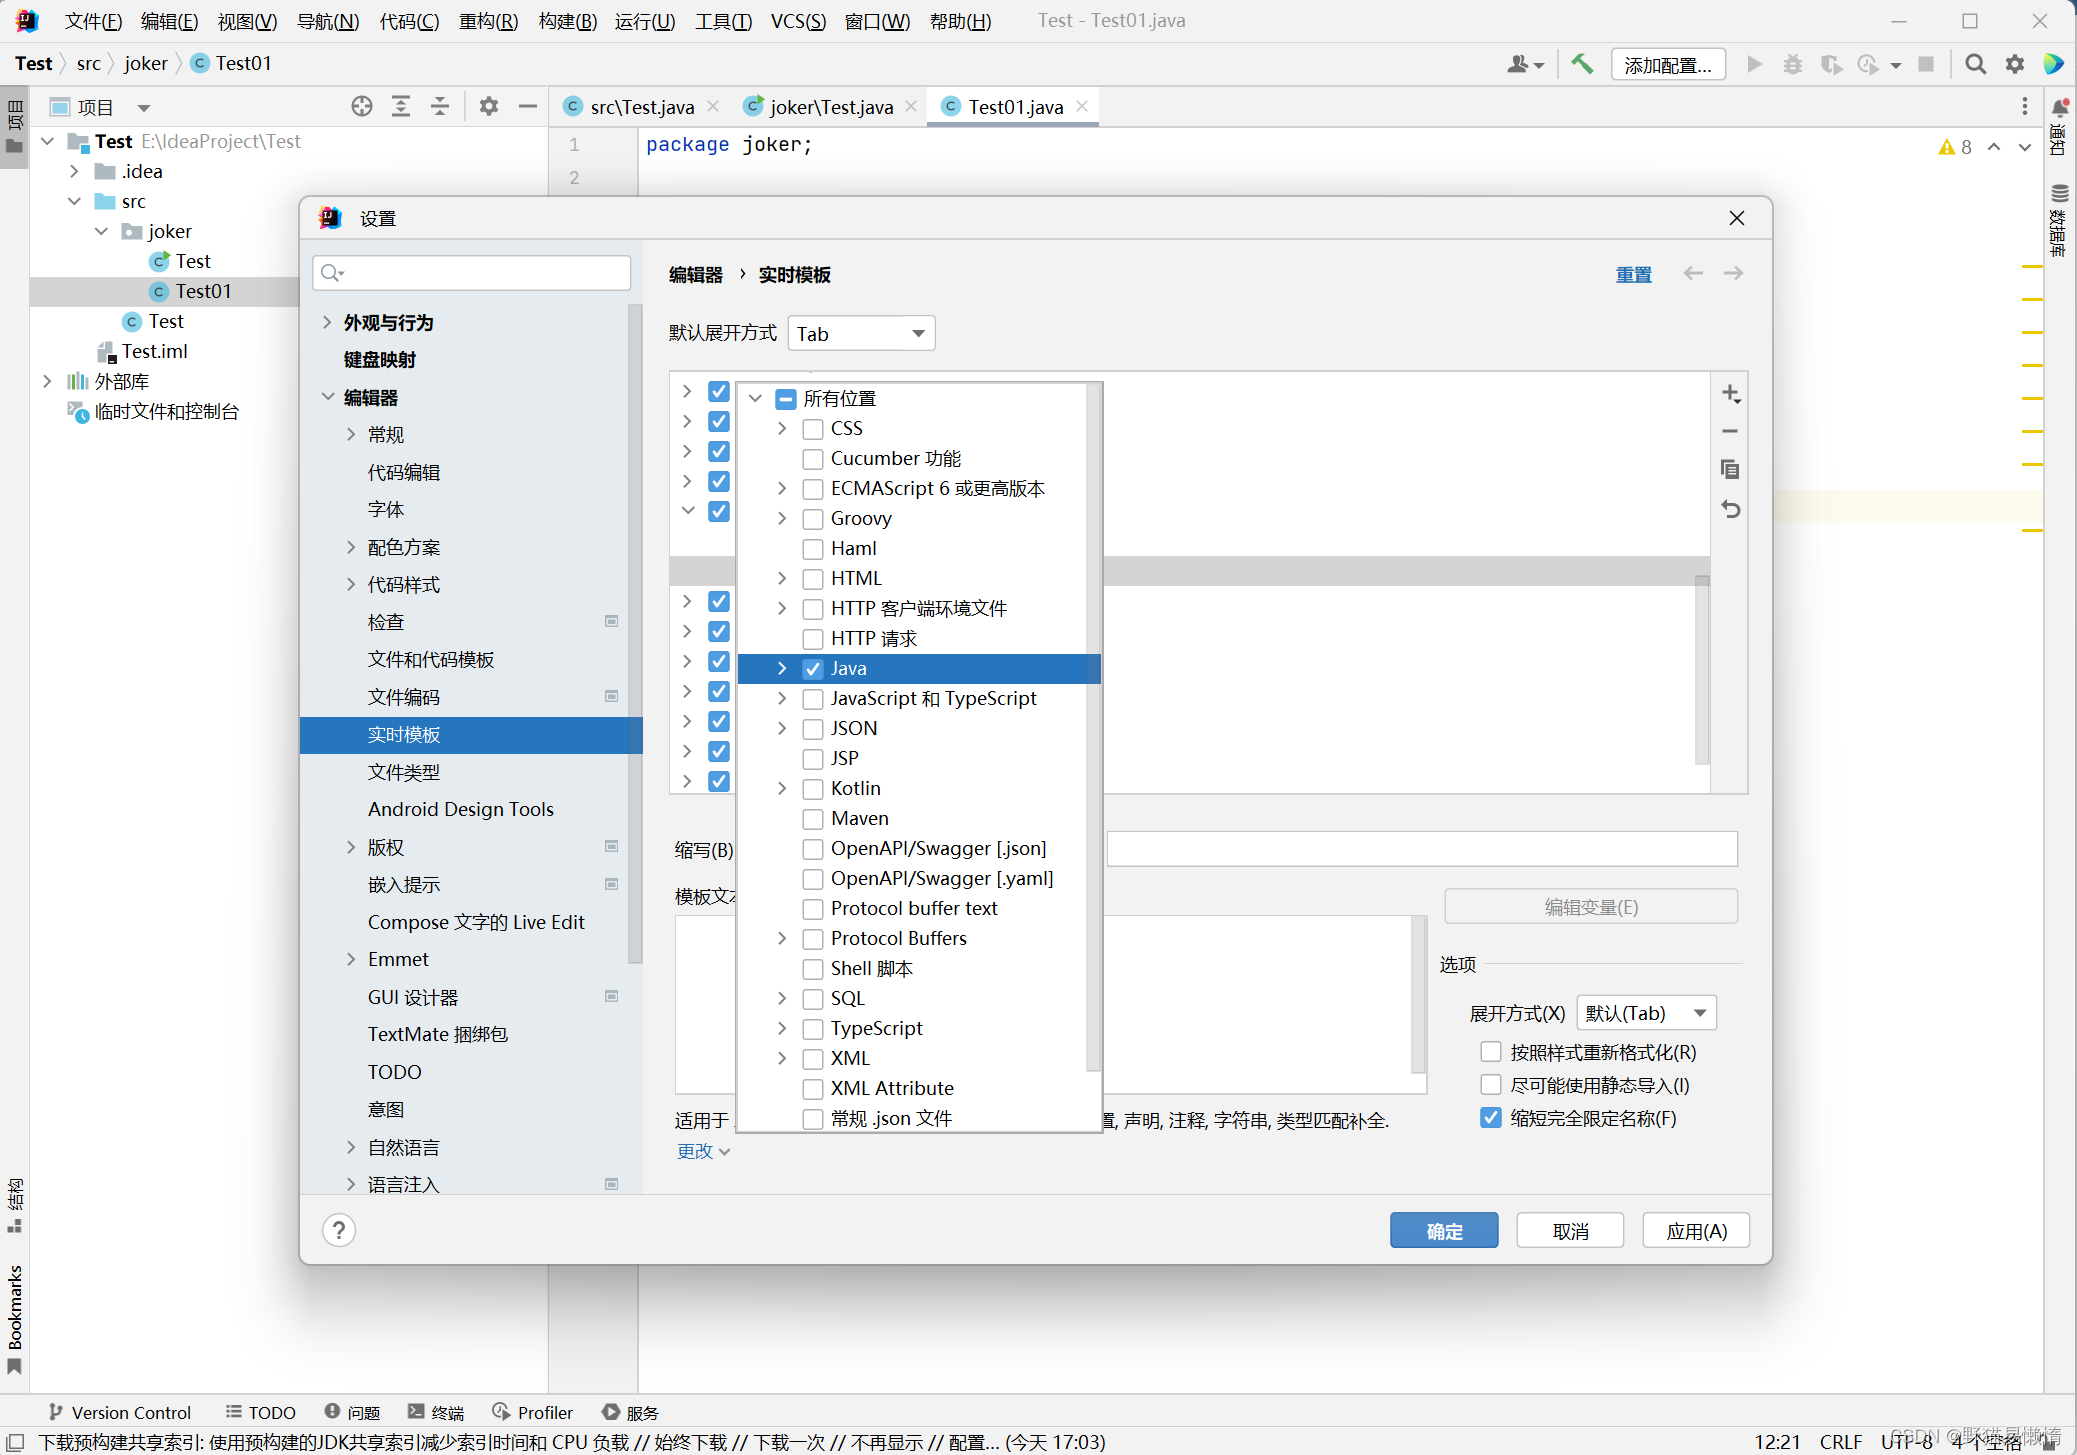Click the remove template minus icon

1730,431
